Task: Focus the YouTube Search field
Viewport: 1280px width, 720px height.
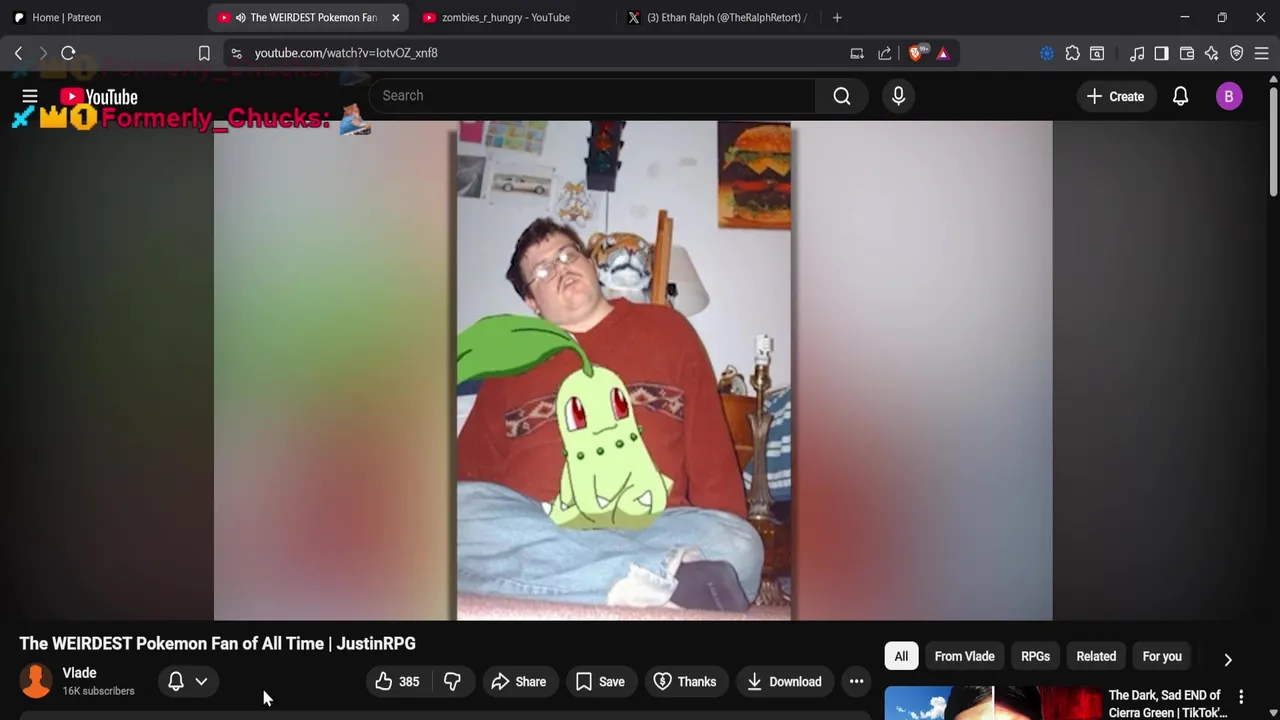Action: pos(593,96)
